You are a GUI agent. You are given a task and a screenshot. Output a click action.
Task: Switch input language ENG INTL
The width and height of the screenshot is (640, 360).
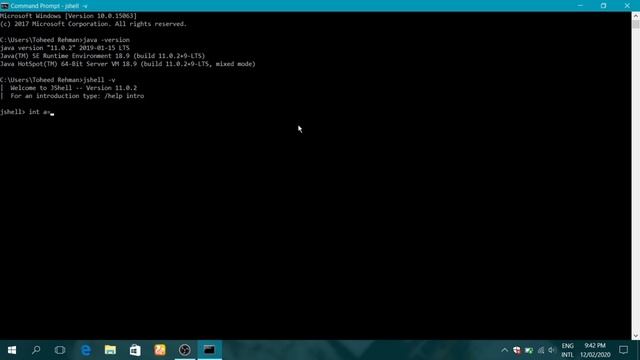pos(567,350)
